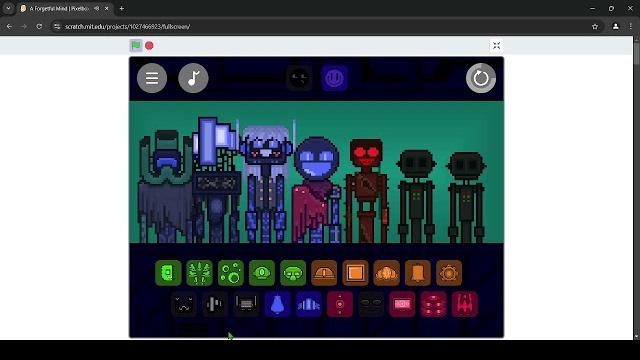This screenshot has width=640, height=360.
Task: Reload the browser page
Action: pyautogui.click(x=39, y=27)
